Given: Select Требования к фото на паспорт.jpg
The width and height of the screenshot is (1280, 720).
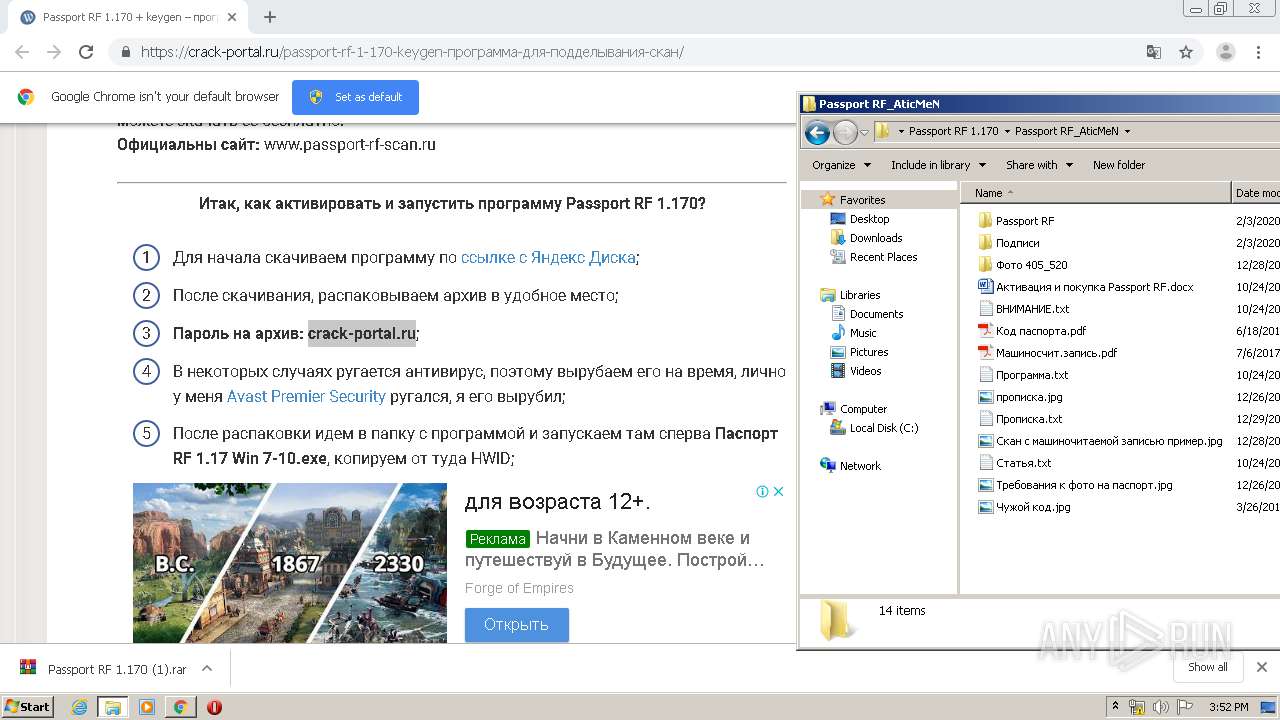Looking at the screenshot, I should point(1084,485).
